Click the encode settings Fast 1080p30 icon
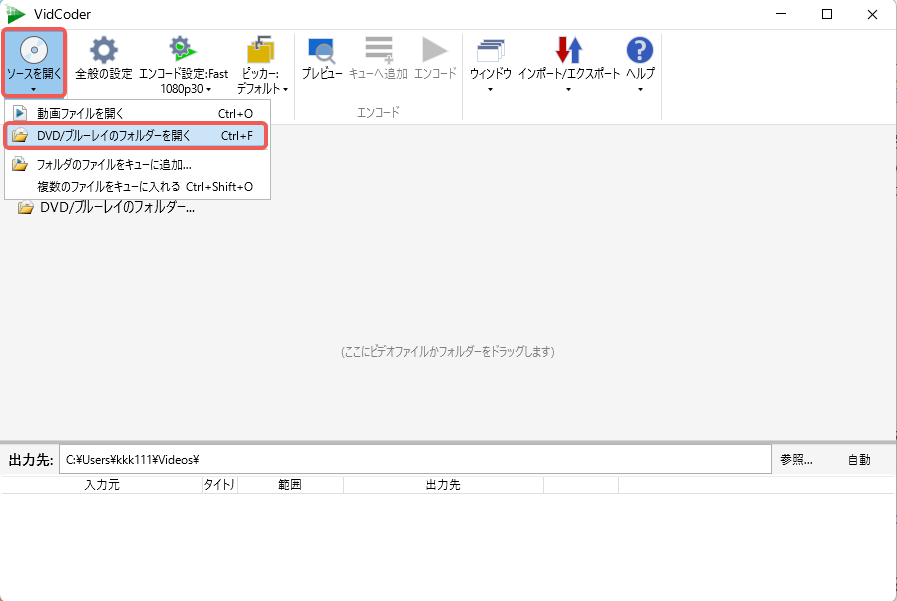 pyautogui.click(x=182, y=50)
